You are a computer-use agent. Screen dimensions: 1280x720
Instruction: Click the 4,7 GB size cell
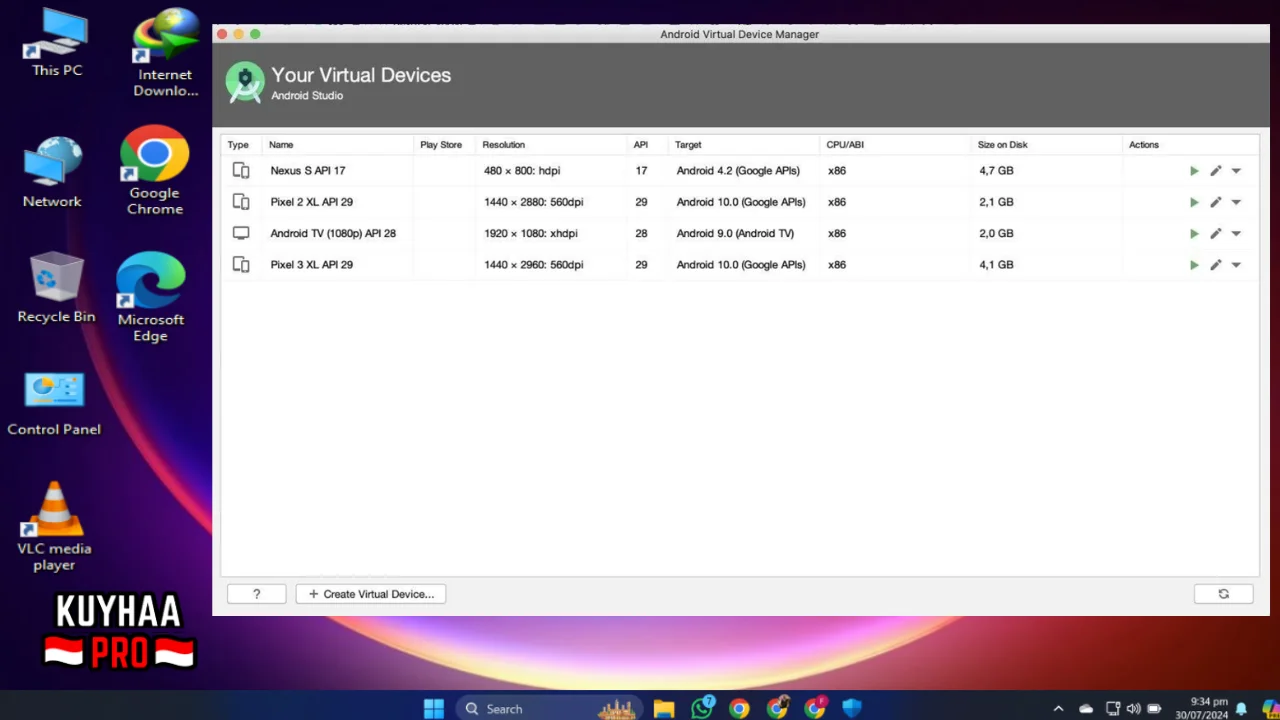[997, 171]
